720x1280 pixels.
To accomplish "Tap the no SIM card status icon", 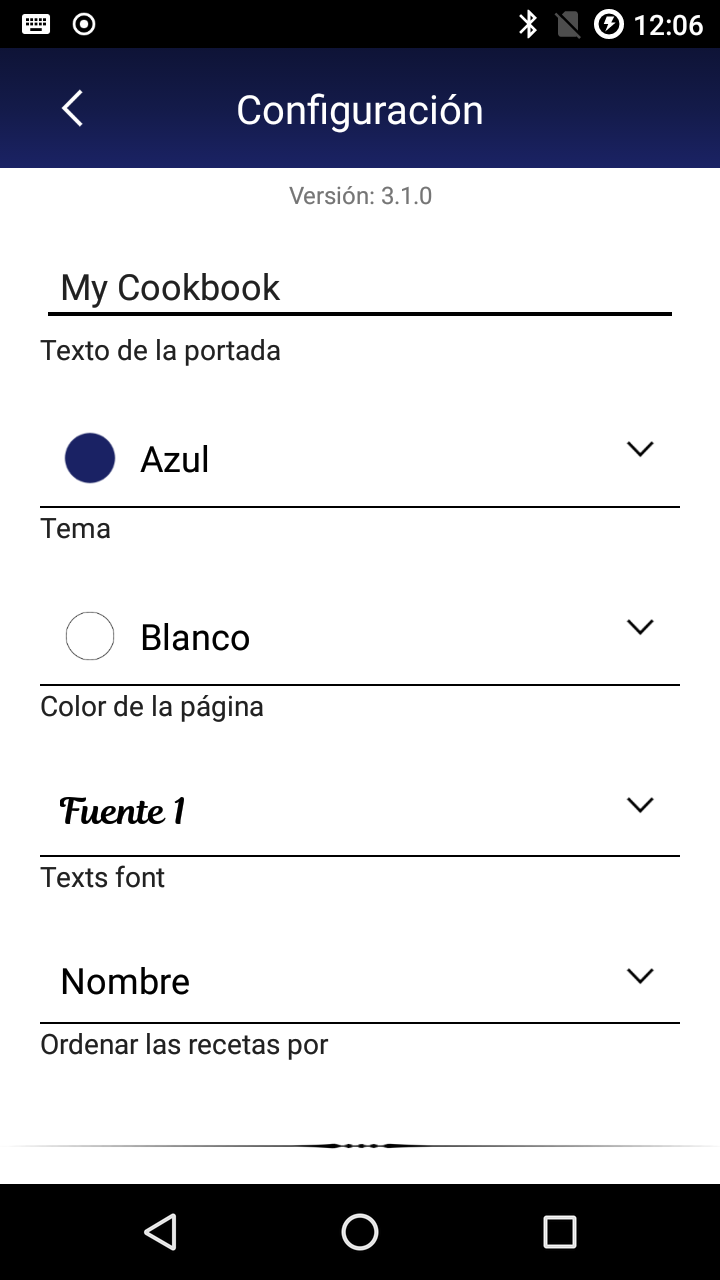I will (x=568, y=24).
